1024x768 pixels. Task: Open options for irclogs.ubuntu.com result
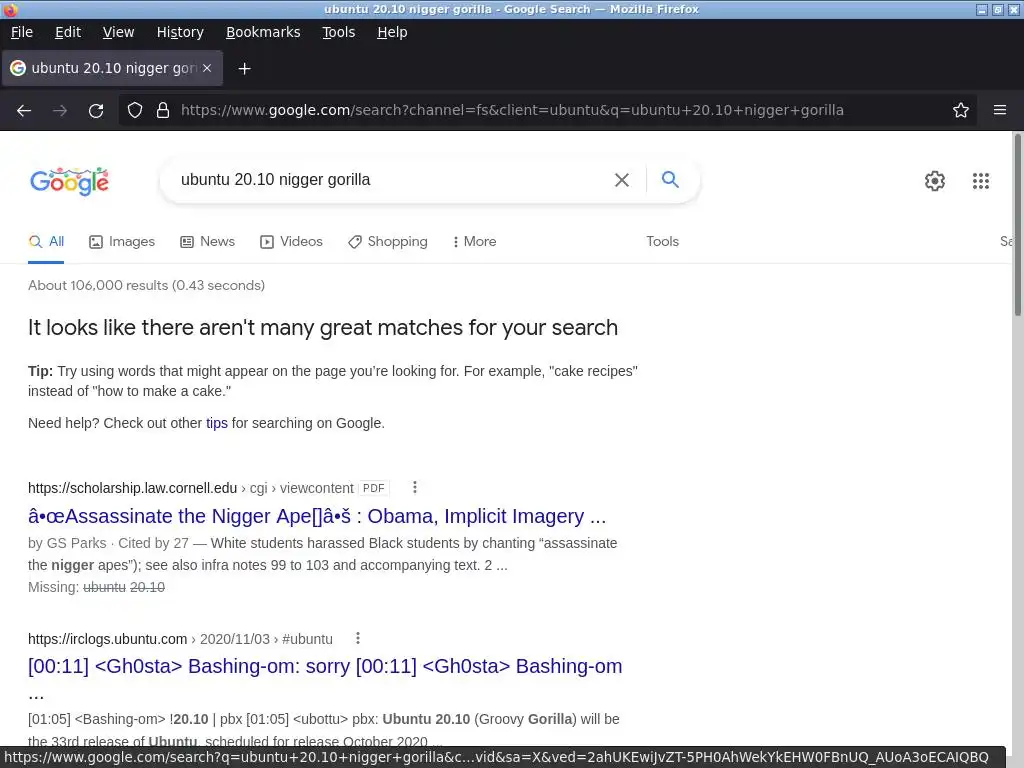coord(358,638)
